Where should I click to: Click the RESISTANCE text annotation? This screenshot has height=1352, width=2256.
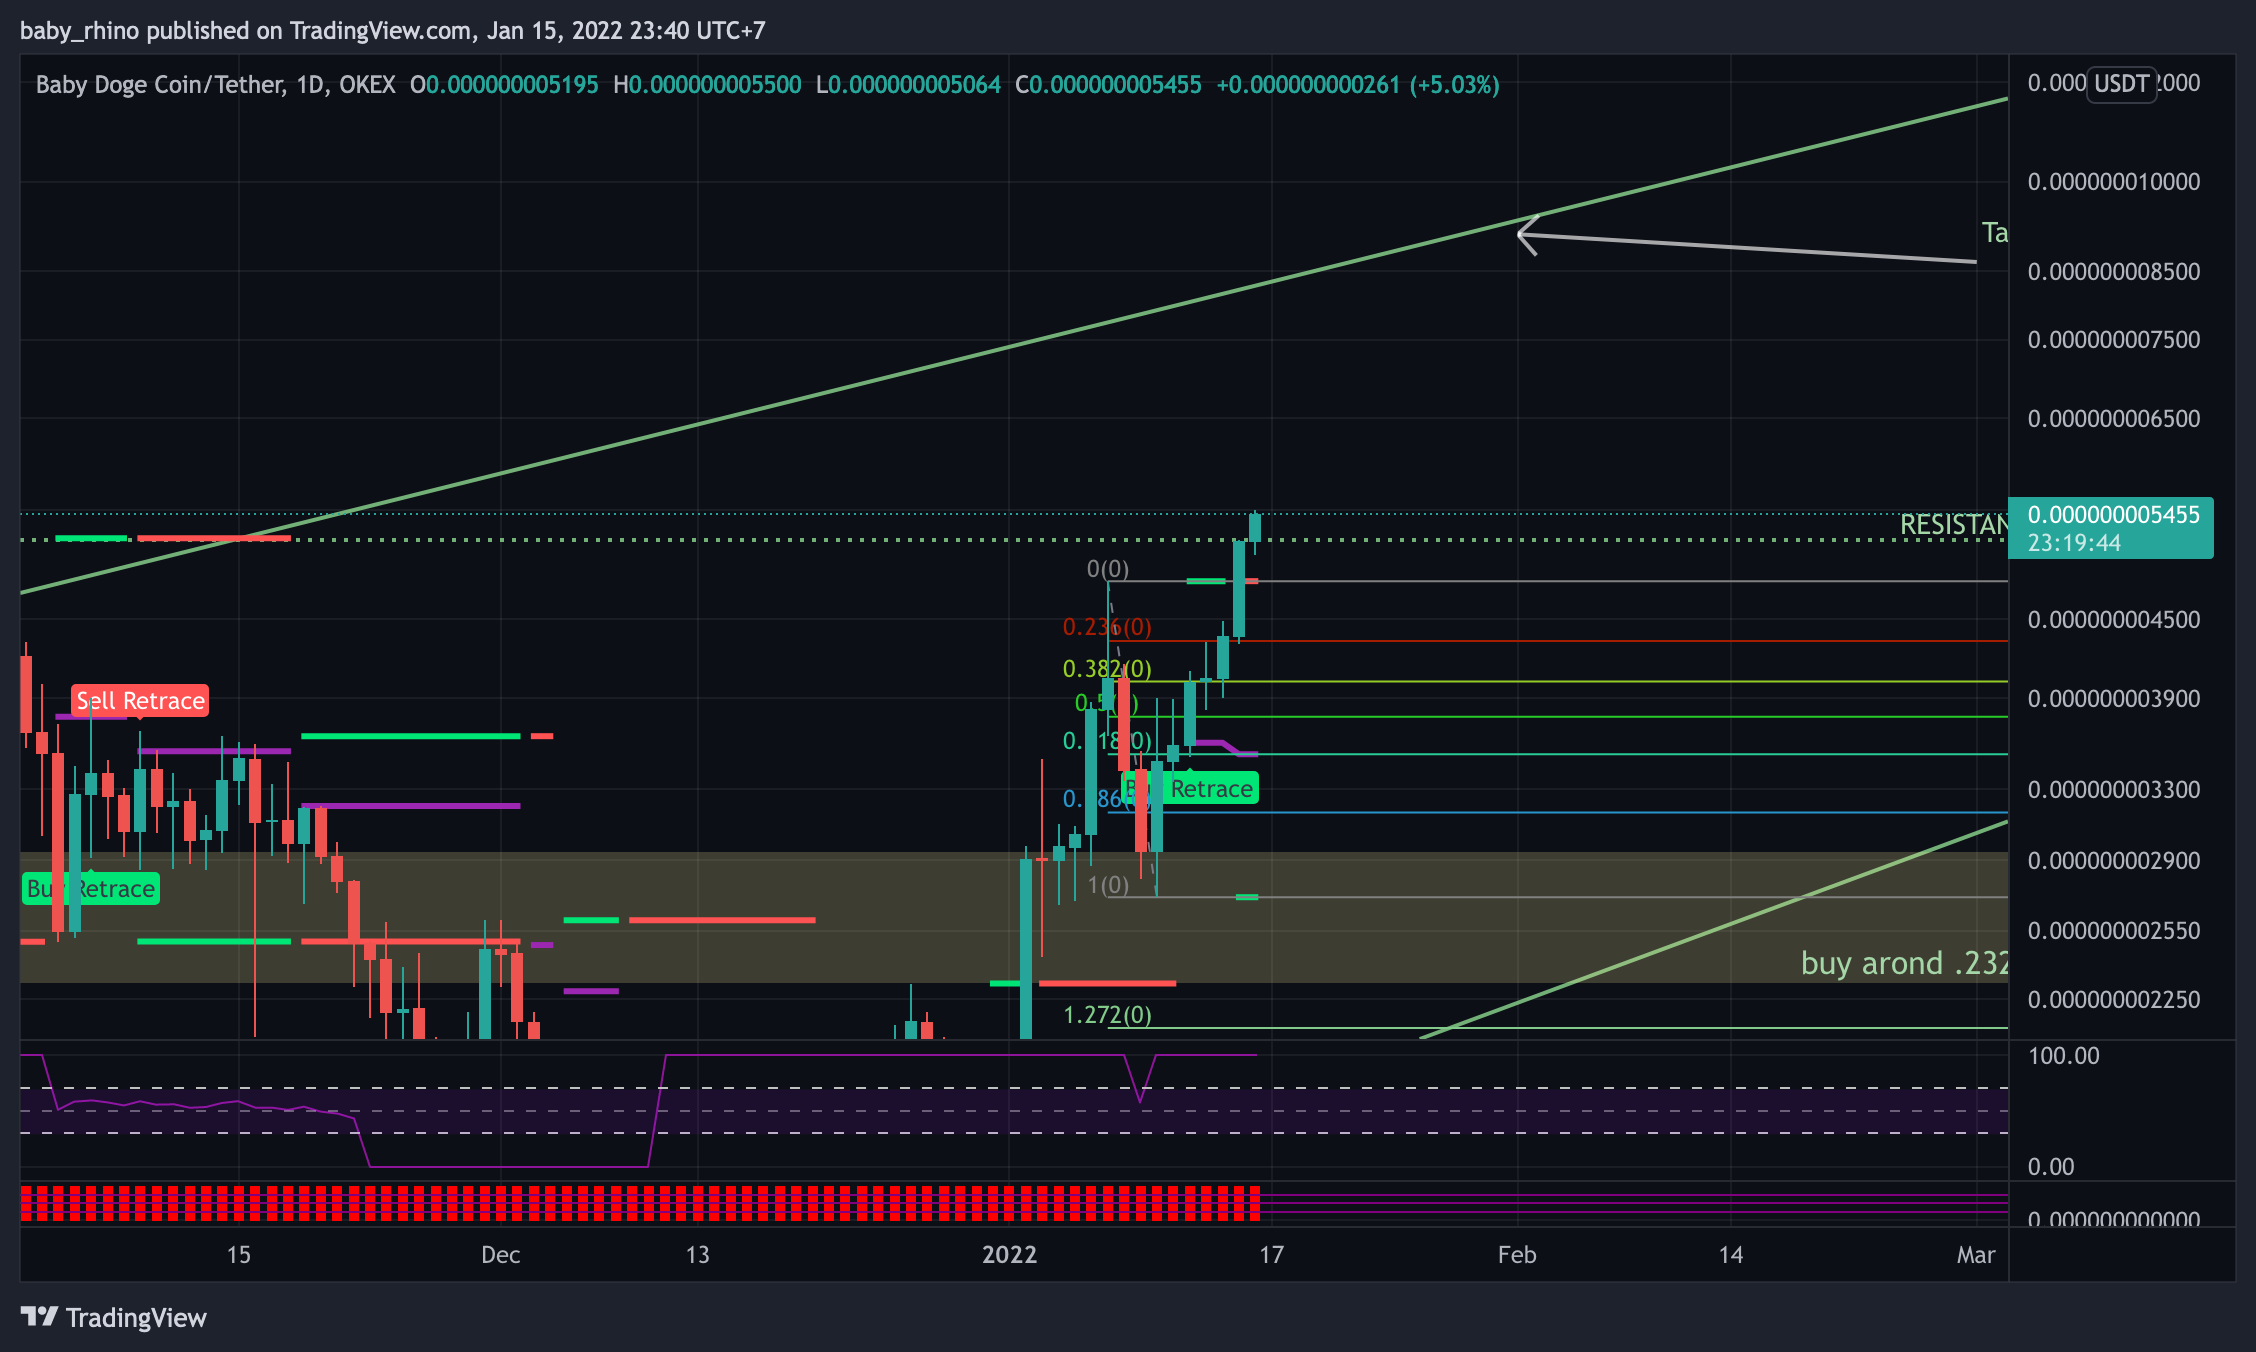coord(1954,525)
